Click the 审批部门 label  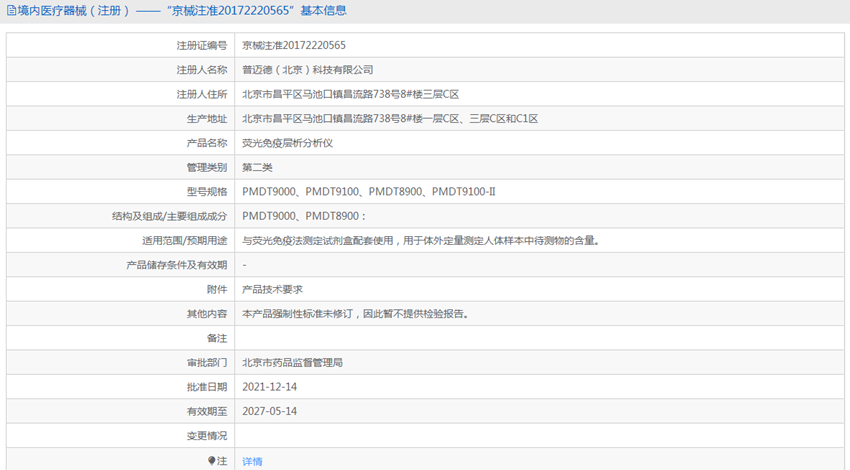pyautogui.click(x=207, y=363)
